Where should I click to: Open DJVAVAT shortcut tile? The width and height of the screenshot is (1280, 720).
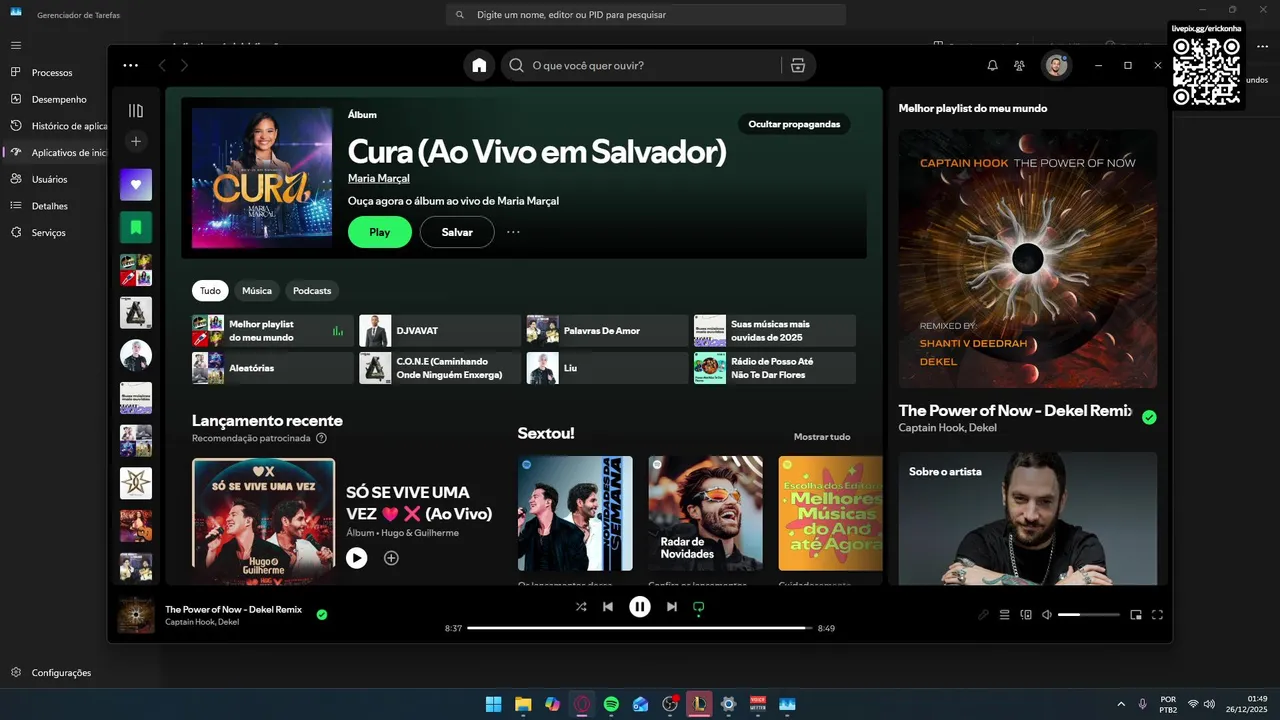click(440, 331)
